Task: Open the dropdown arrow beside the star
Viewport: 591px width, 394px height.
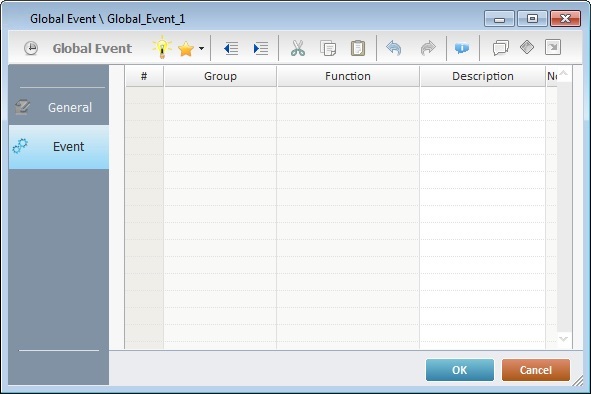Action: 201,49
